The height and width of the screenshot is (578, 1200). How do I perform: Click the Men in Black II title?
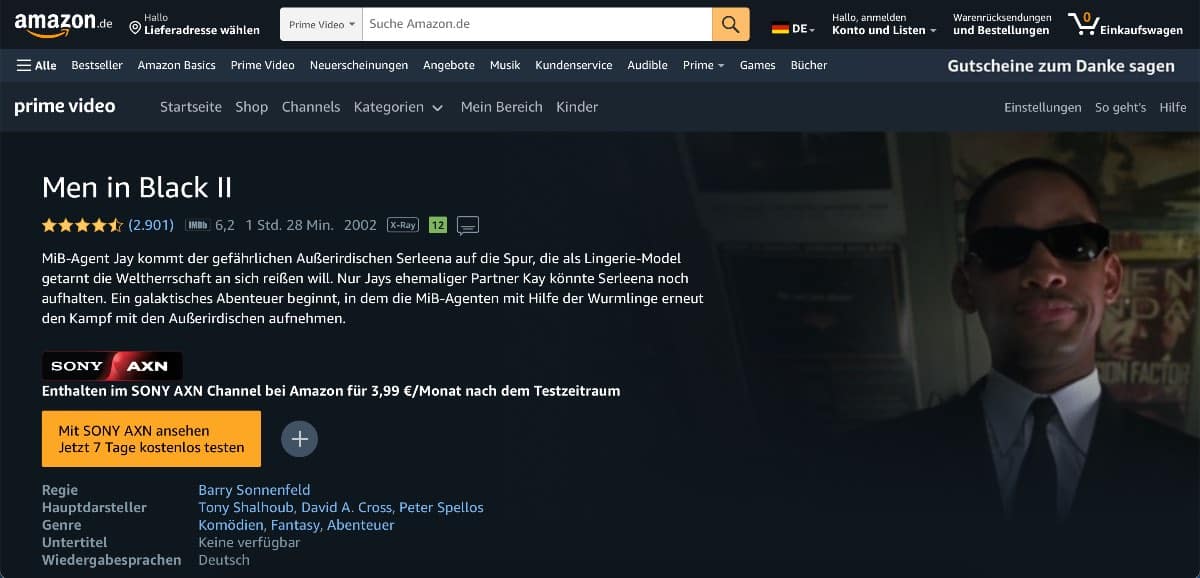coord(137,187)
